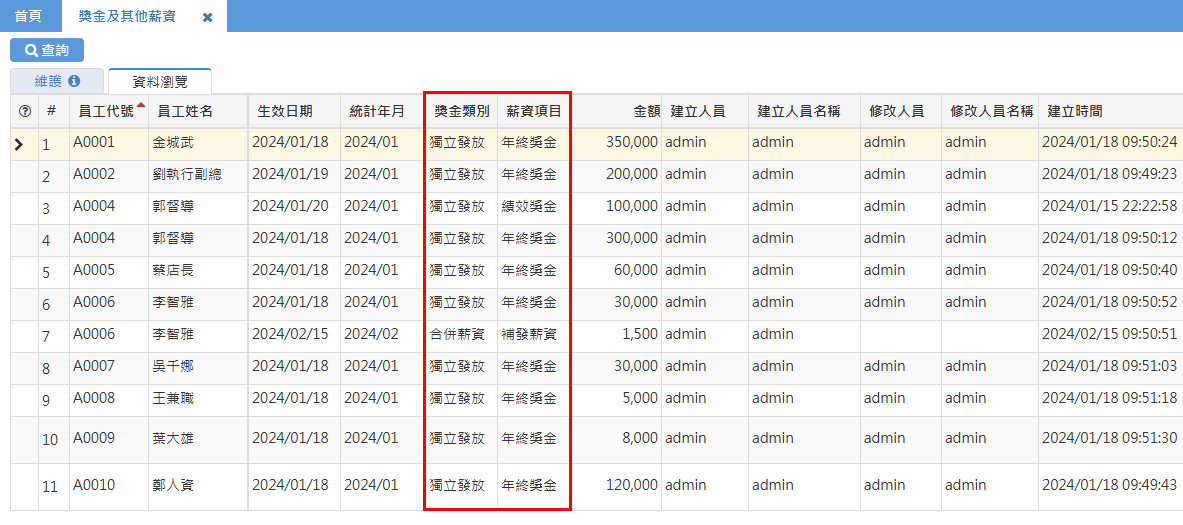
Task: Click the 統計年月 column header
Action: tap(377, 112)
